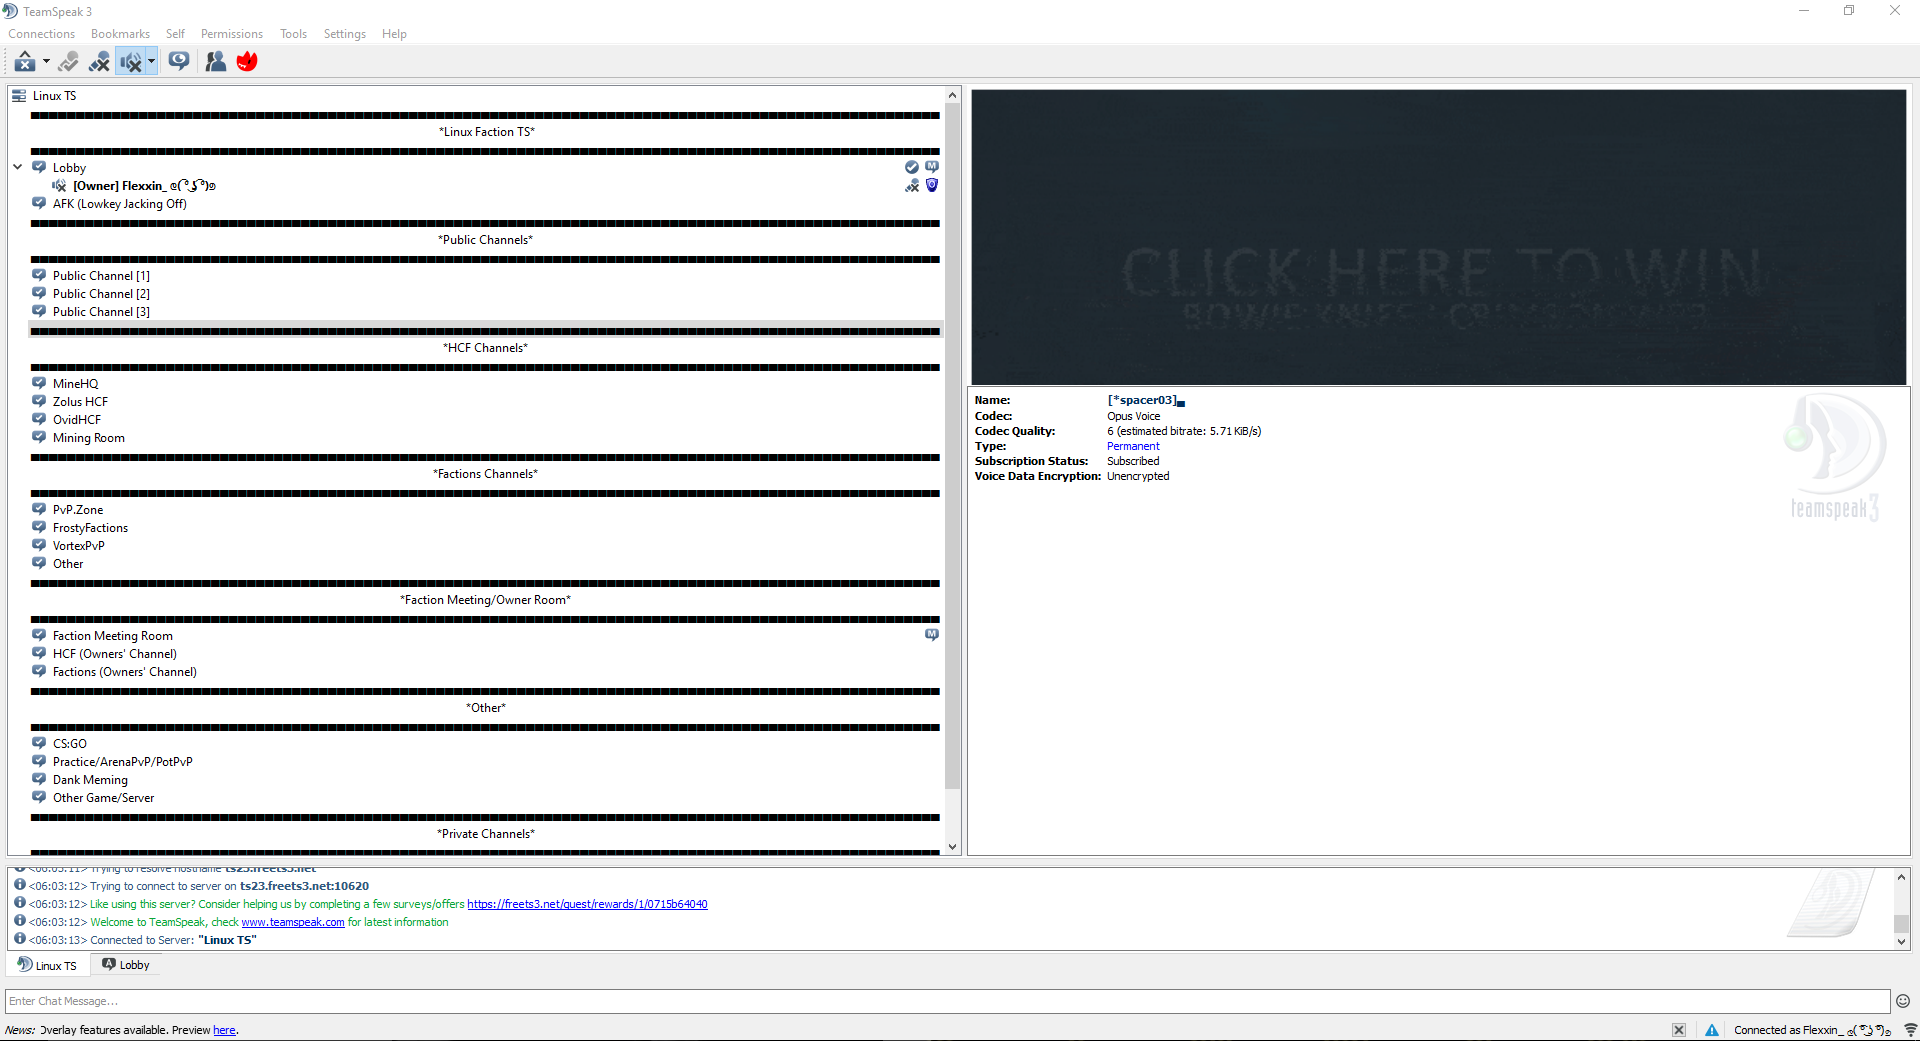Collapse the Lobby channel
Image resolution: width=1920 pixels, height=1041 pixels.
[17, 167]
